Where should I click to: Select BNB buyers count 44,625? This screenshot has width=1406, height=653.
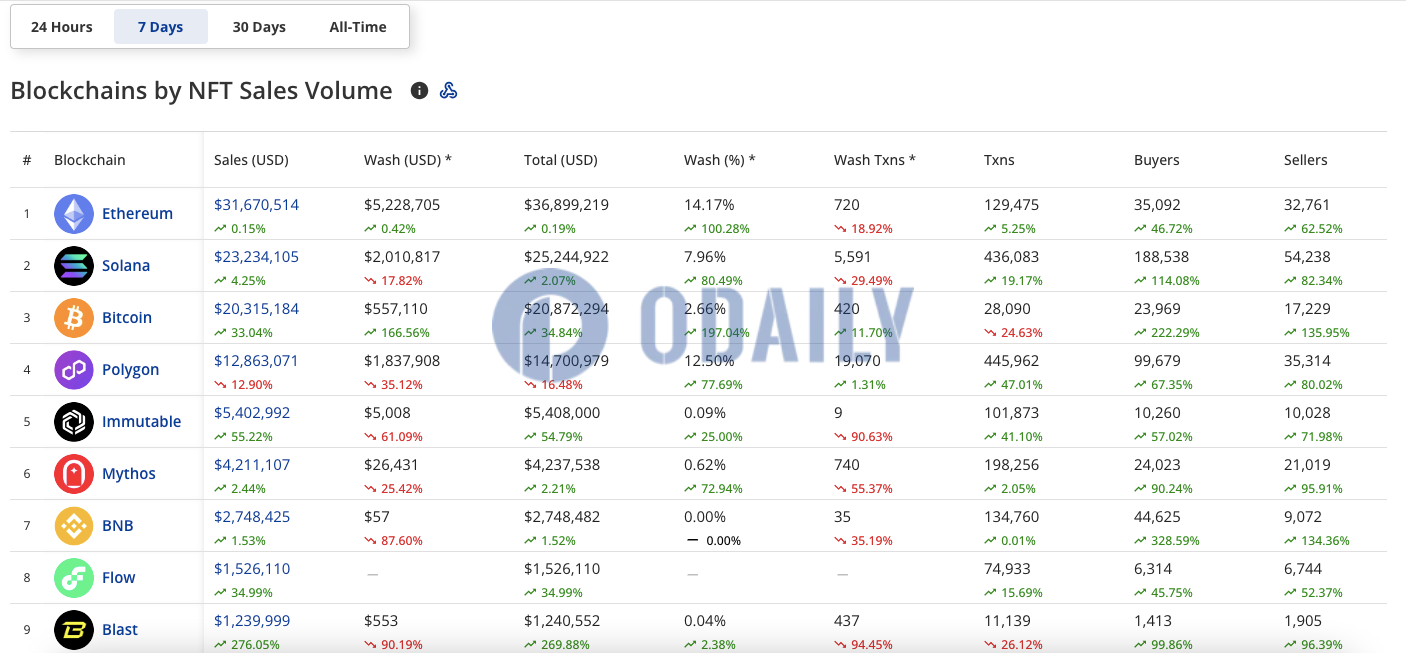pyautogui.click(x=1157, y=517)
